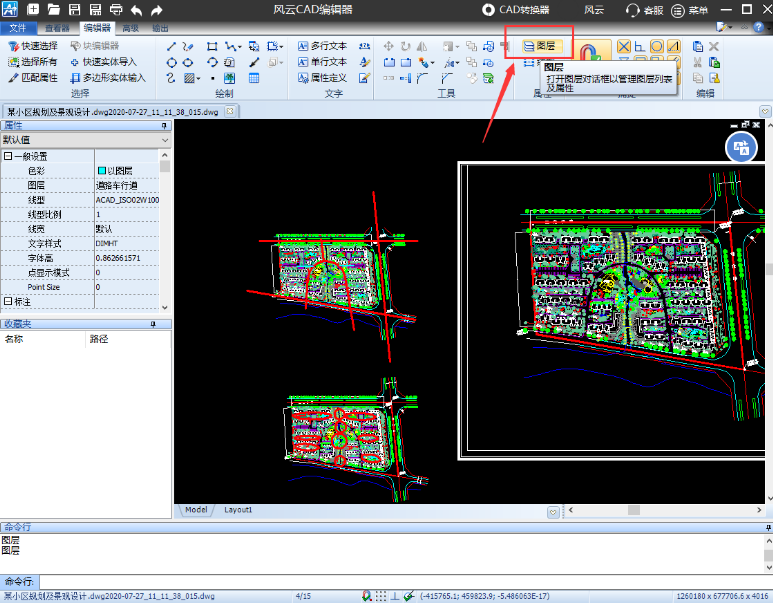Toggle the 收藏夹 panel pushpin
The height and width of the screenshot is (603, 773).
pyautogui.click(x=153, y=324)
